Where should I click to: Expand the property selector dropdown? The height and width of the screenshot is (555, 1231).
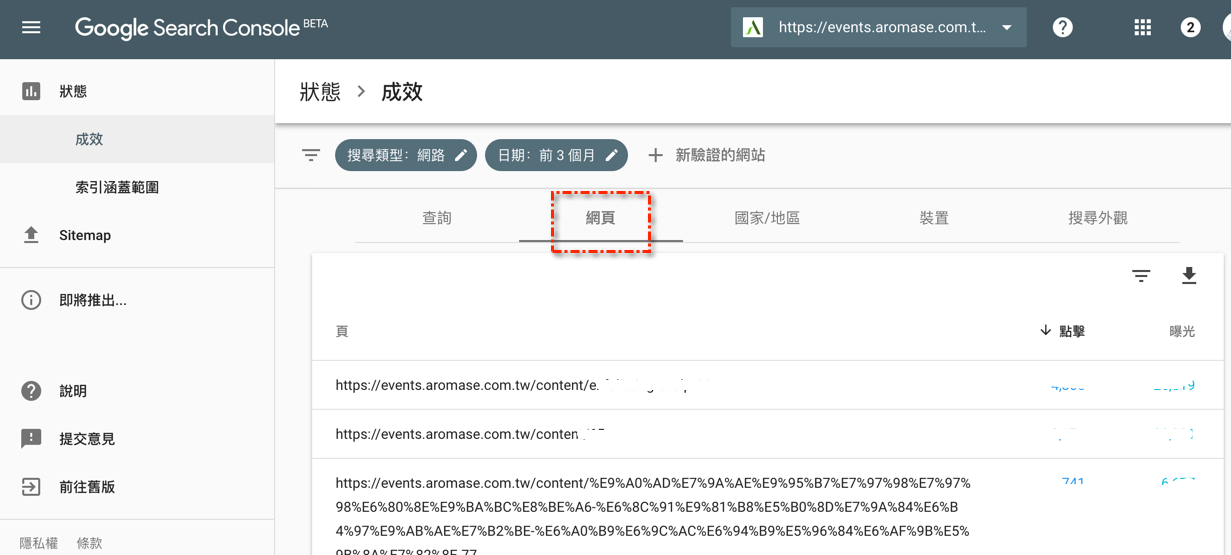1006,28
